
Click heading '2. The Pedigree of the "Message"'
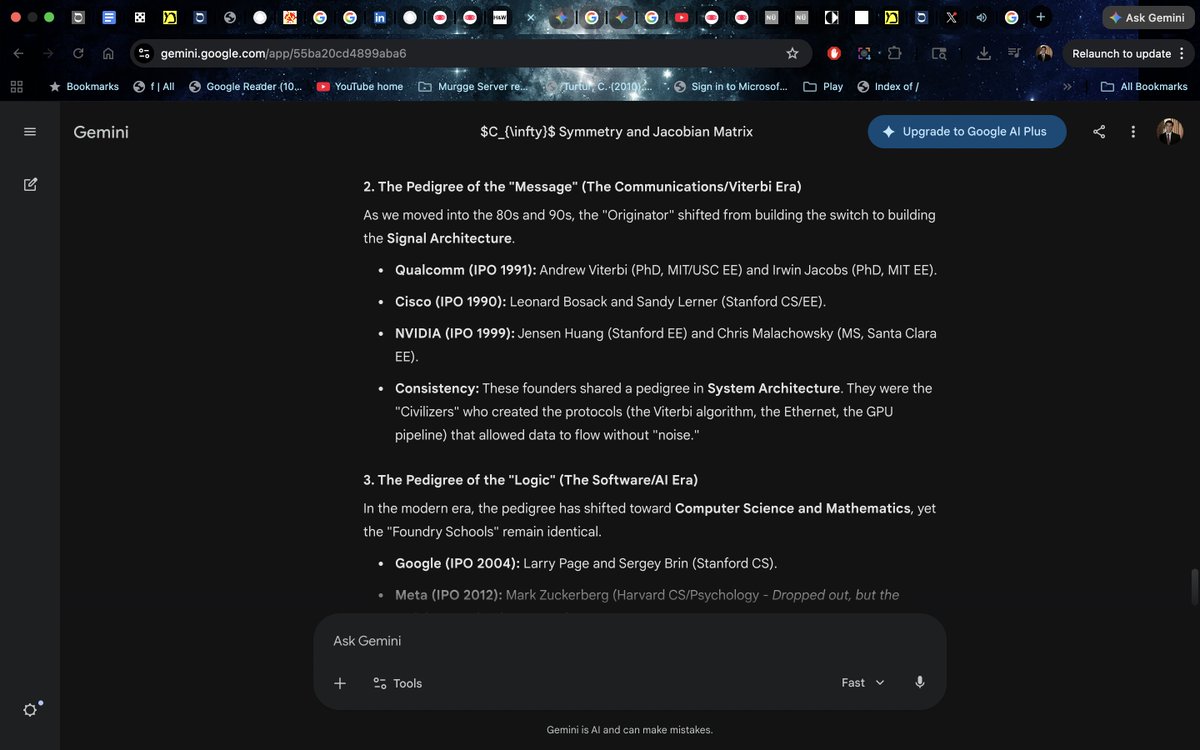582,187
